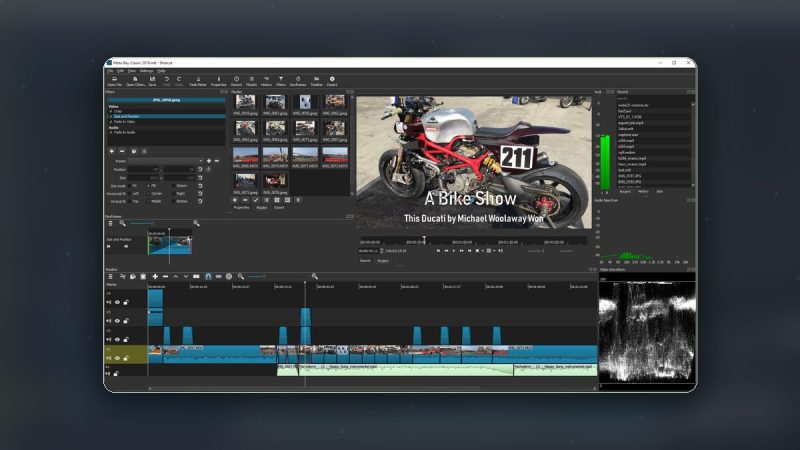The width and height of the screenshot is (800, 450).
Task: Open the player volume control
Action: pos(500,251)
